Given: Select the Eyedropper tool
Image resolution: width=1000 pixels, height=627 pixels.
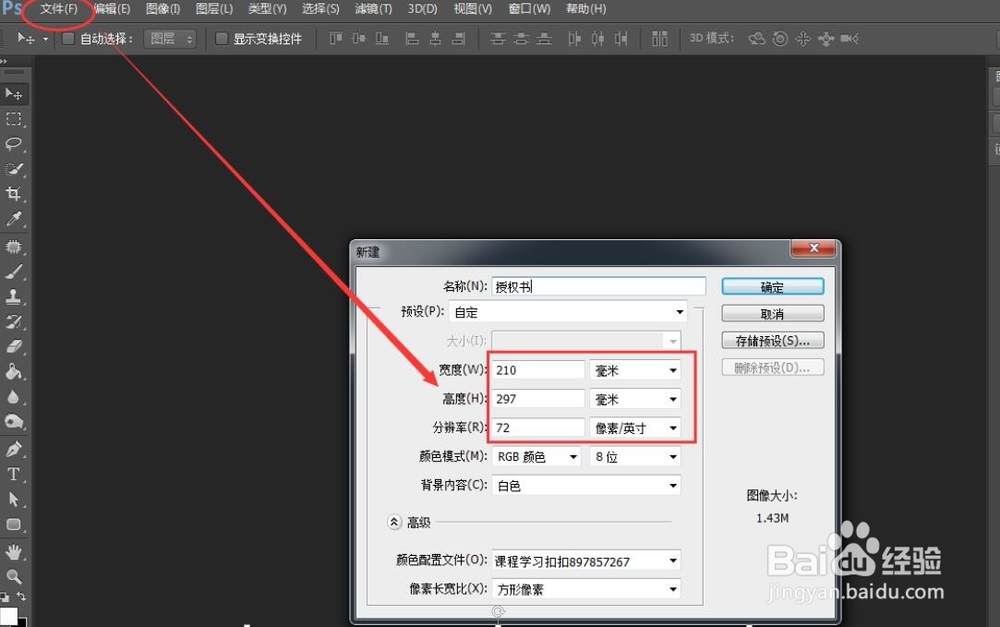Looking at the screenshot, I should click(13, 219).
